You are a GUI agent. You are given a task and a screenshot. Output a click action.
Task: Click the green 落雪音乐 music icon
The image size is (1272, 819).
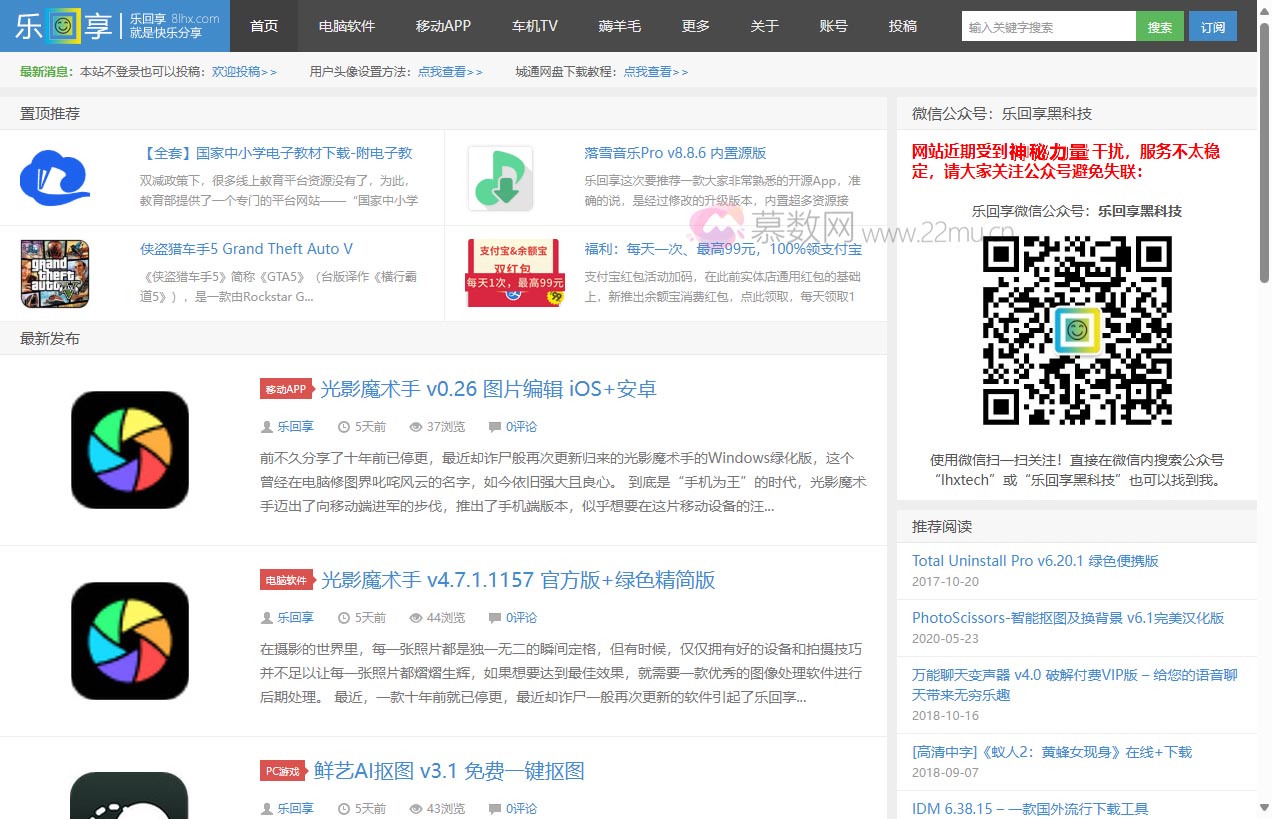pos(500,178)
